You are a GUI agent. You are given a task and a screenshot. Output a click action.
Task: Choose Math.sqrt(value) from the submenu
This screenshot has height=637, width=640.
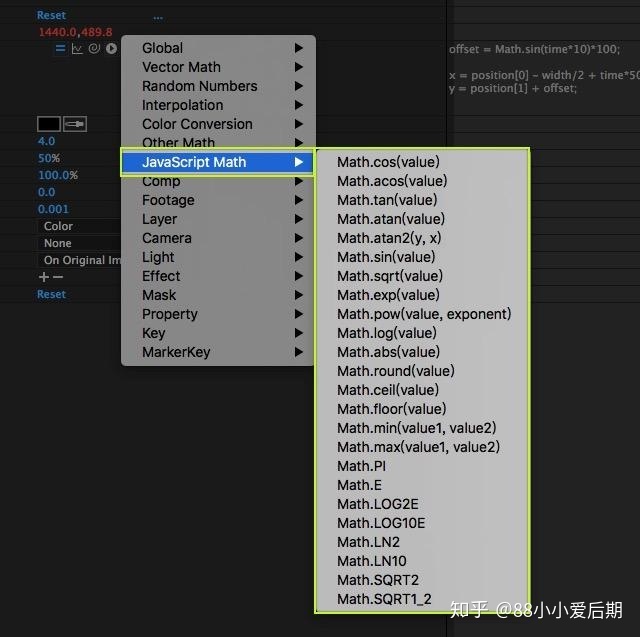pyautogui.click(x=422, y=276)
